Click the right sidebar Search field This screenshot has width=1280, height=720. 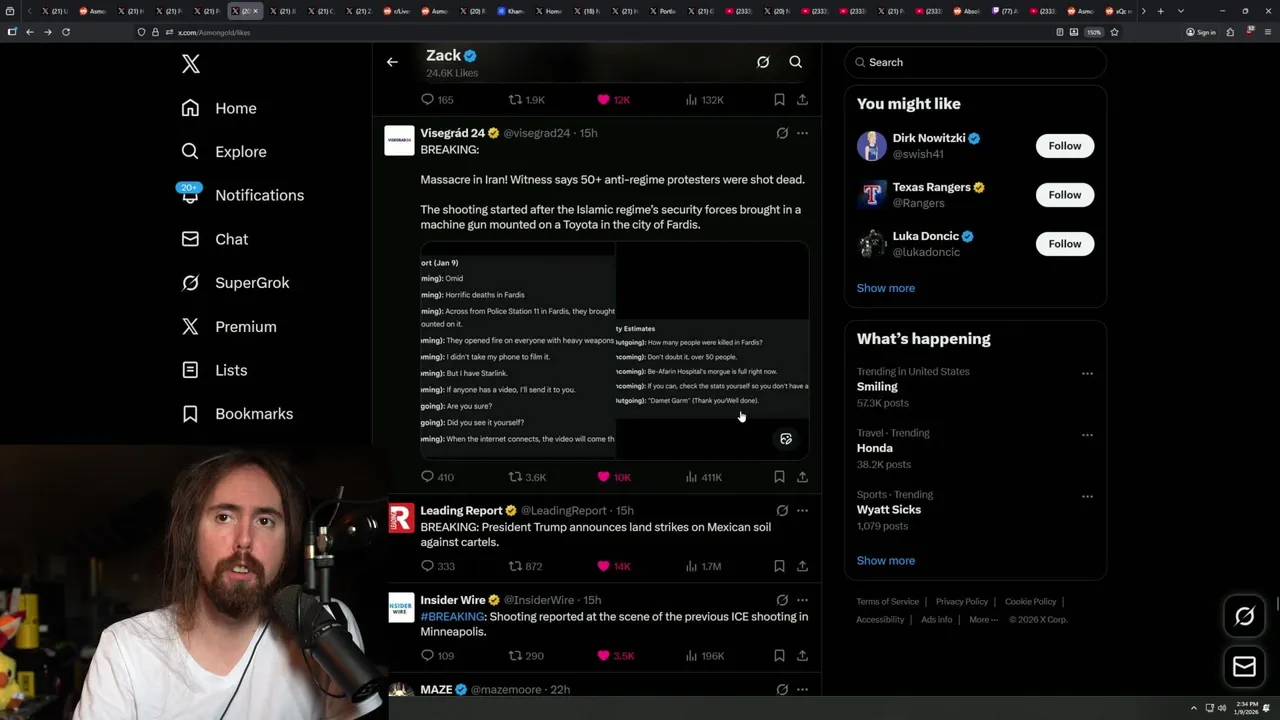point(975,62)
